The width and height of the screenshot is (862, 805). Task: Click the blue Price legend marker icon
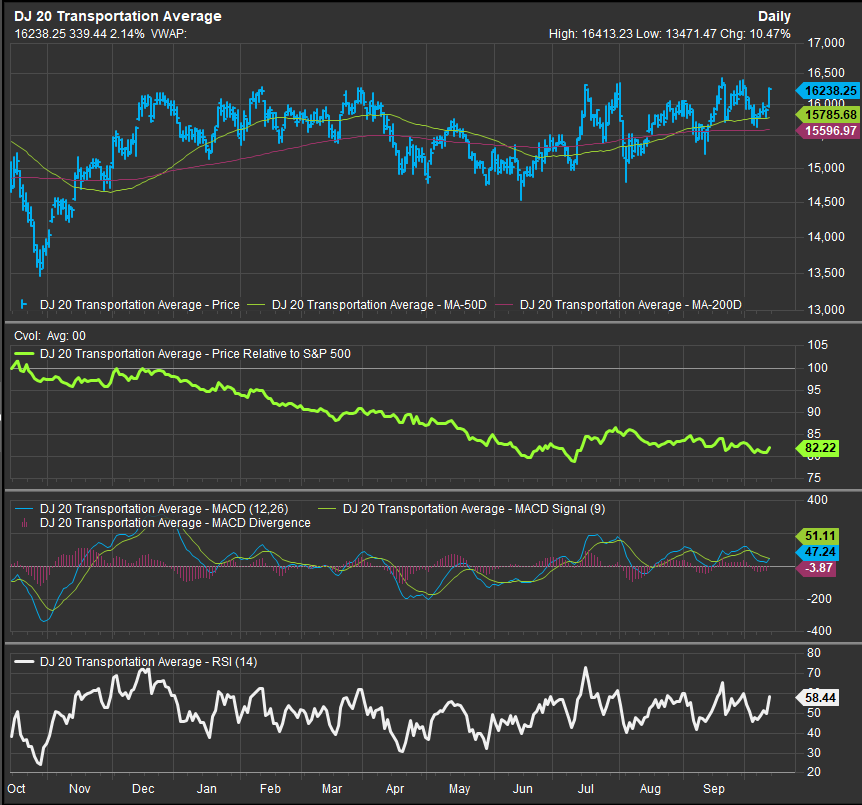point(24,305)
